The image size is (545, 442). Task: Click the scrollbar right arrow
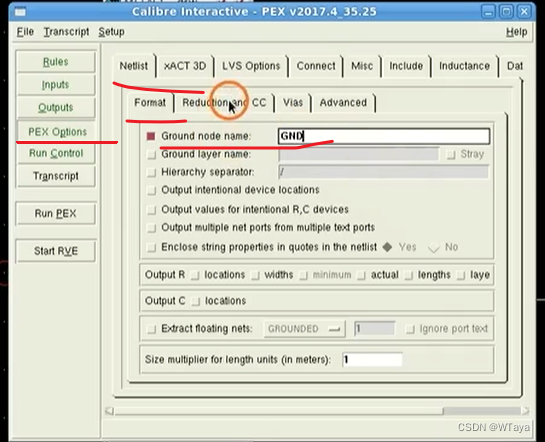[525, 411]
